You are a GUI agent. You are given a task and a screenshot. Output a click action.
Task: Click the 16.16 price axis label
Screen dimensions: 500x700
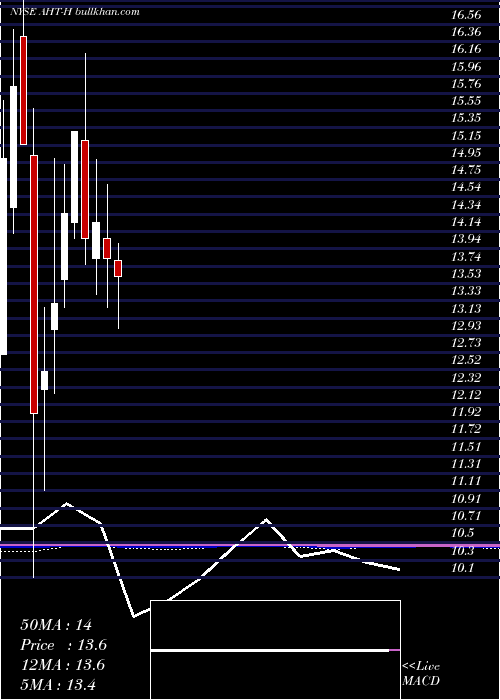click(x=466, y=49)
